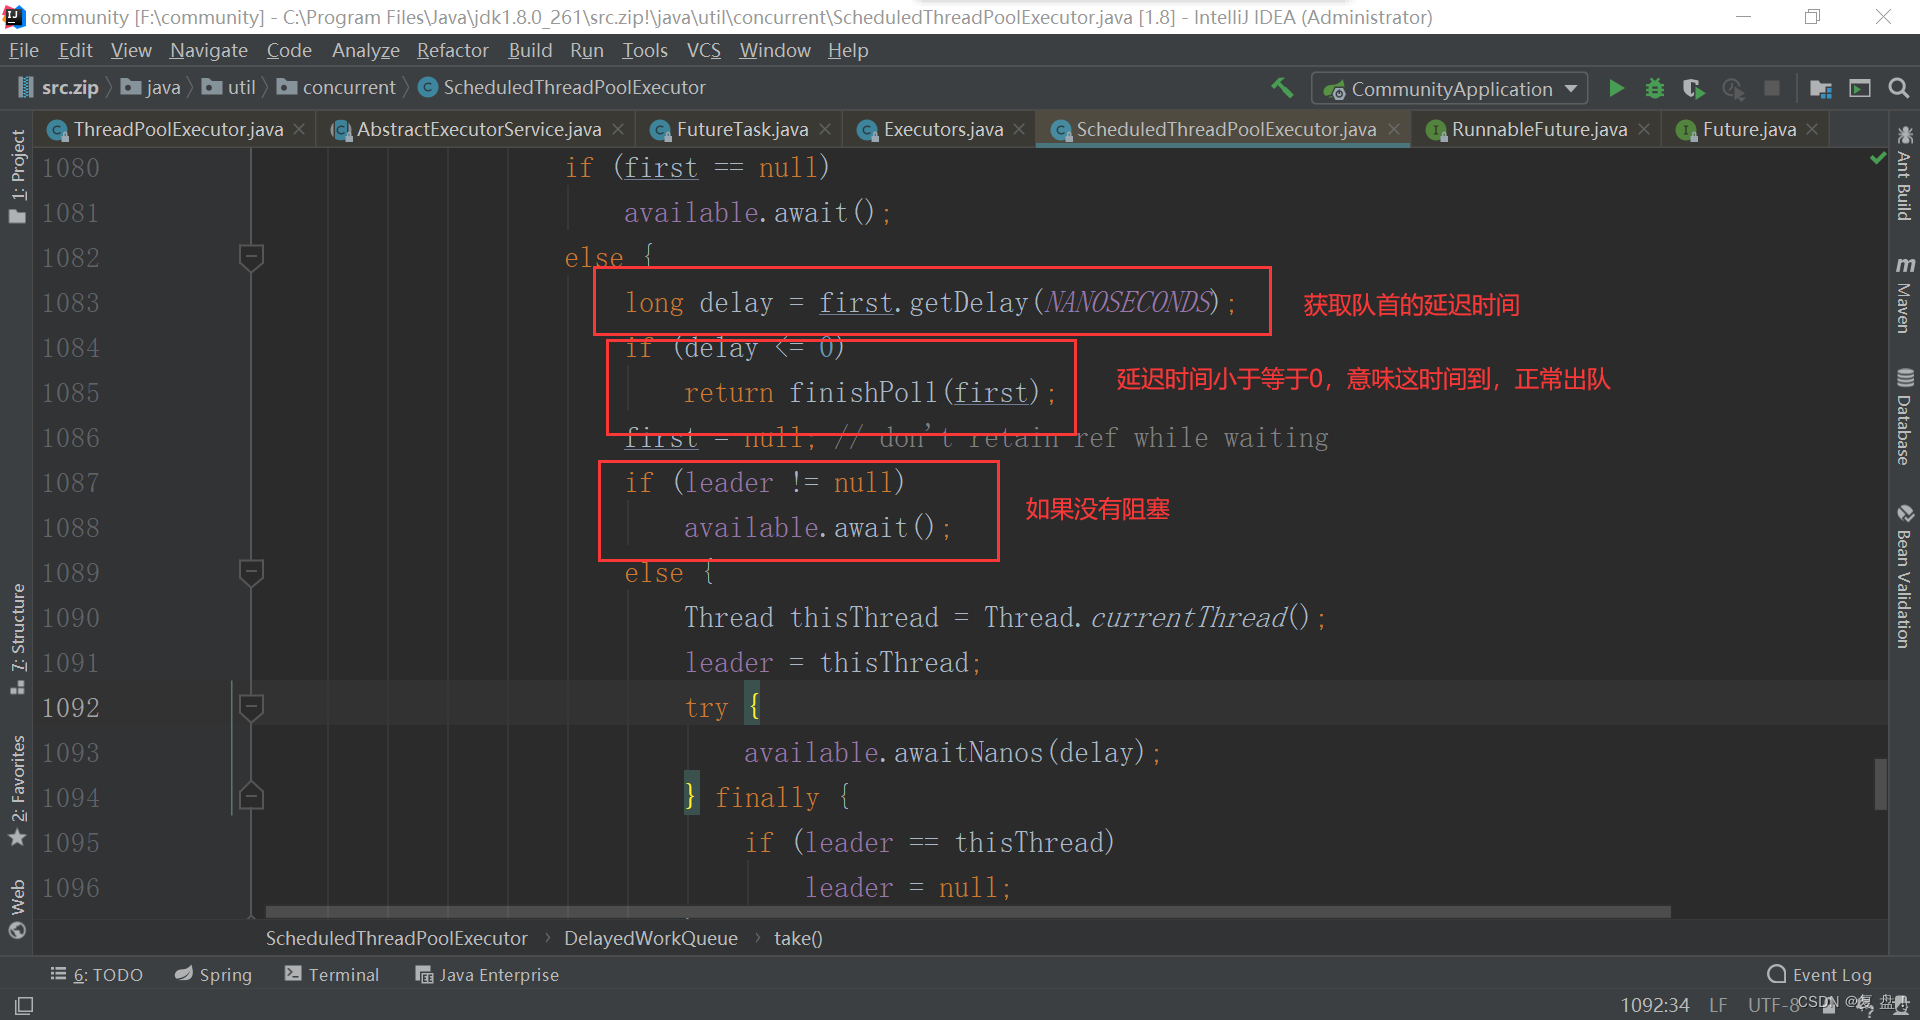This screenshot has height=1020, width=1920.
Task: Open the Refactor menu
Action: click(x=453, y=50)
